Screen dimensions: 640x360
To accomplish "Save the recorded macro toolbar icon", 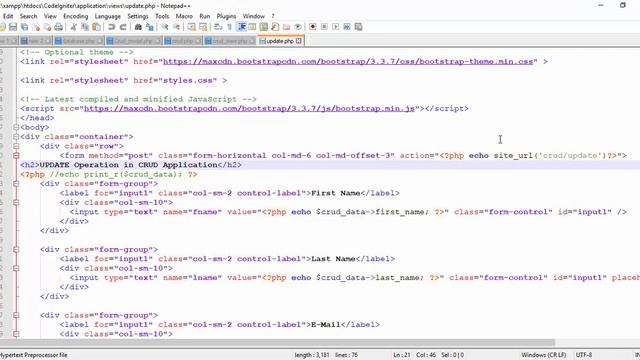I will click(x=358, y=27).
